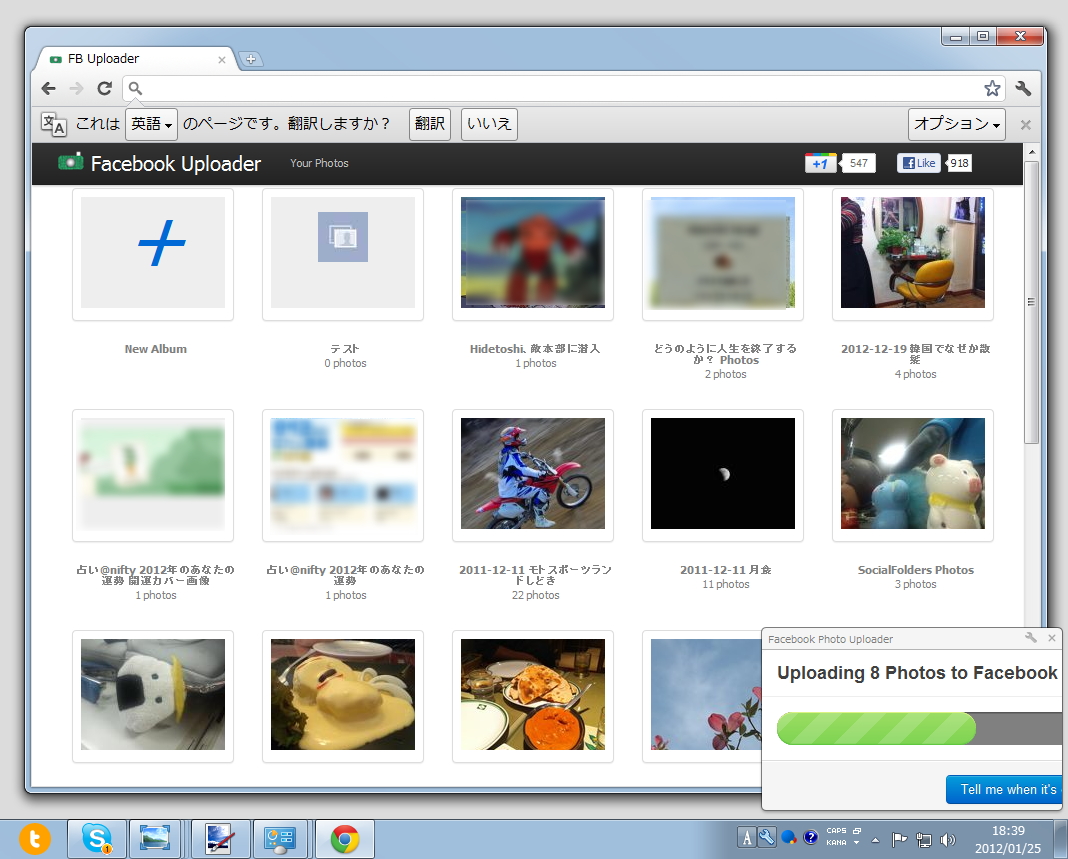Image resolution: width=1068 pixels, height=859 pixels.
Task: Open the テスト album with 0 photos
Action: point(343,253)
